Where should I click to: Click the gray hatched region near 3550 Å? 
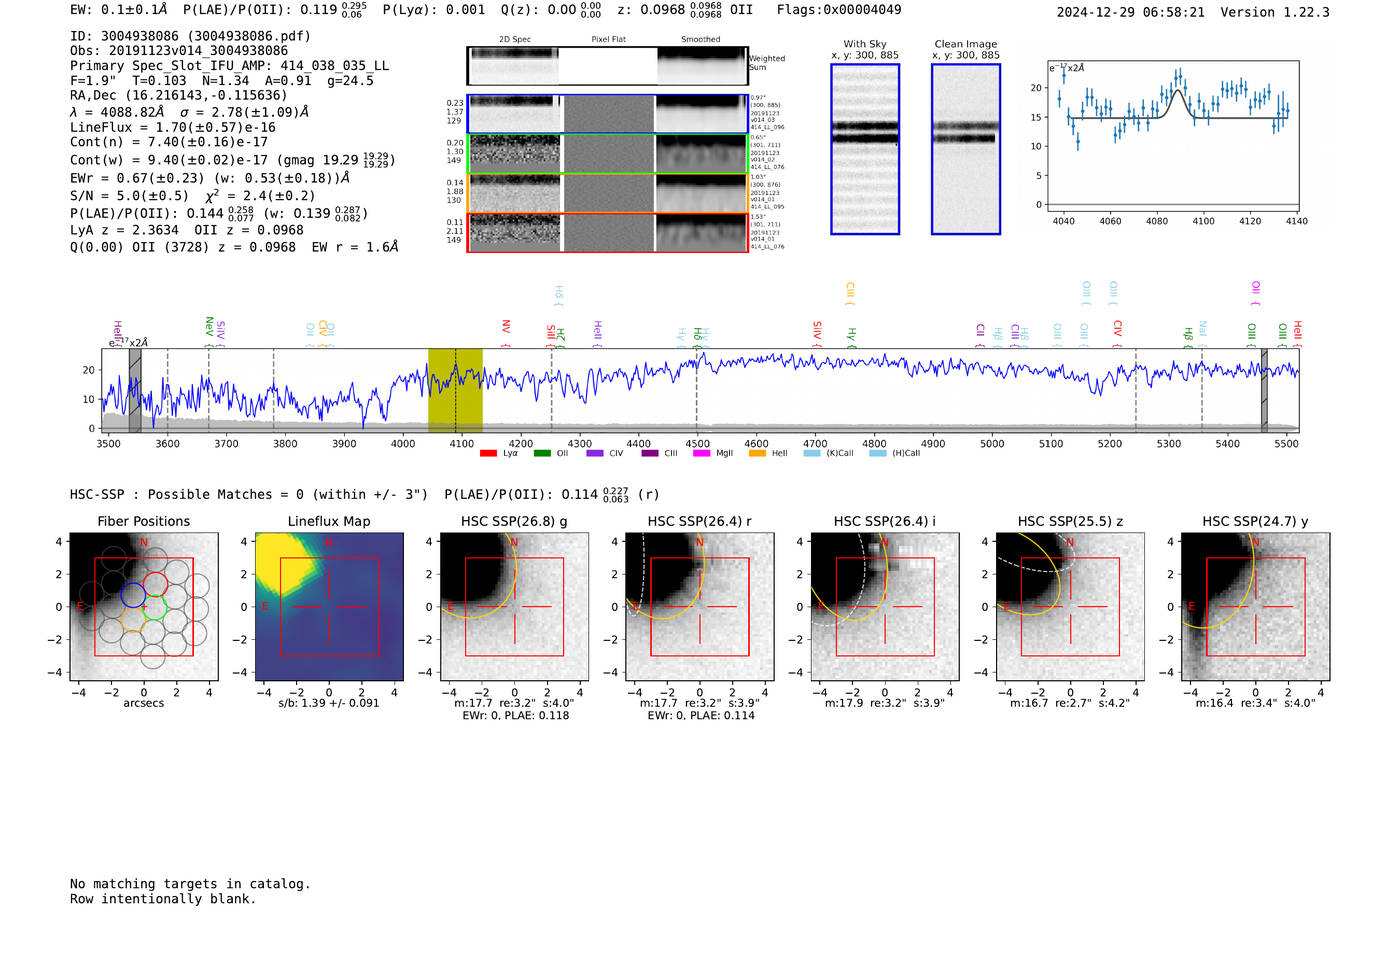135,390
